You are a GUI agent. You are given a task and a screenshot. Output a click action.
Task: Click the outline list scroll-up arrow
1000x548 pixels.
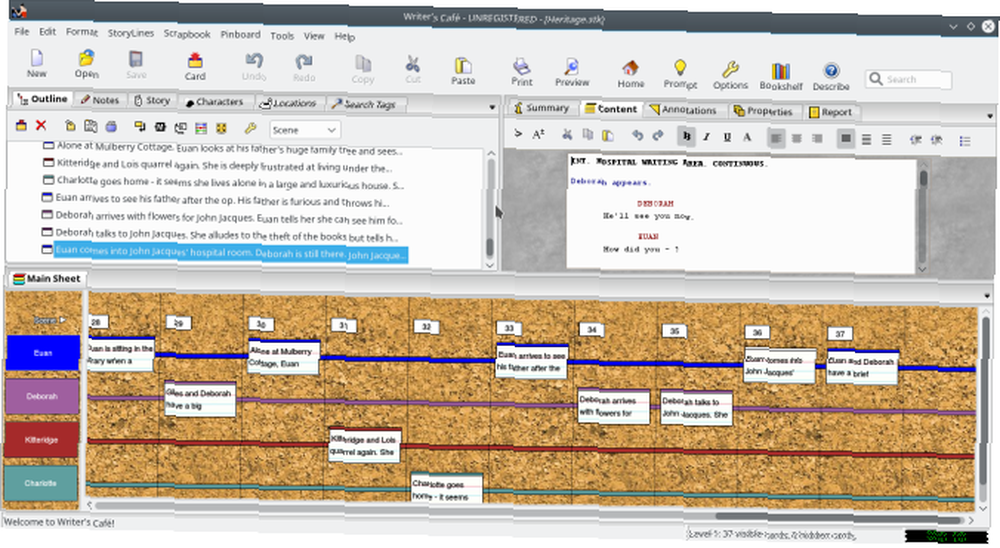click(x=491, y=153)
